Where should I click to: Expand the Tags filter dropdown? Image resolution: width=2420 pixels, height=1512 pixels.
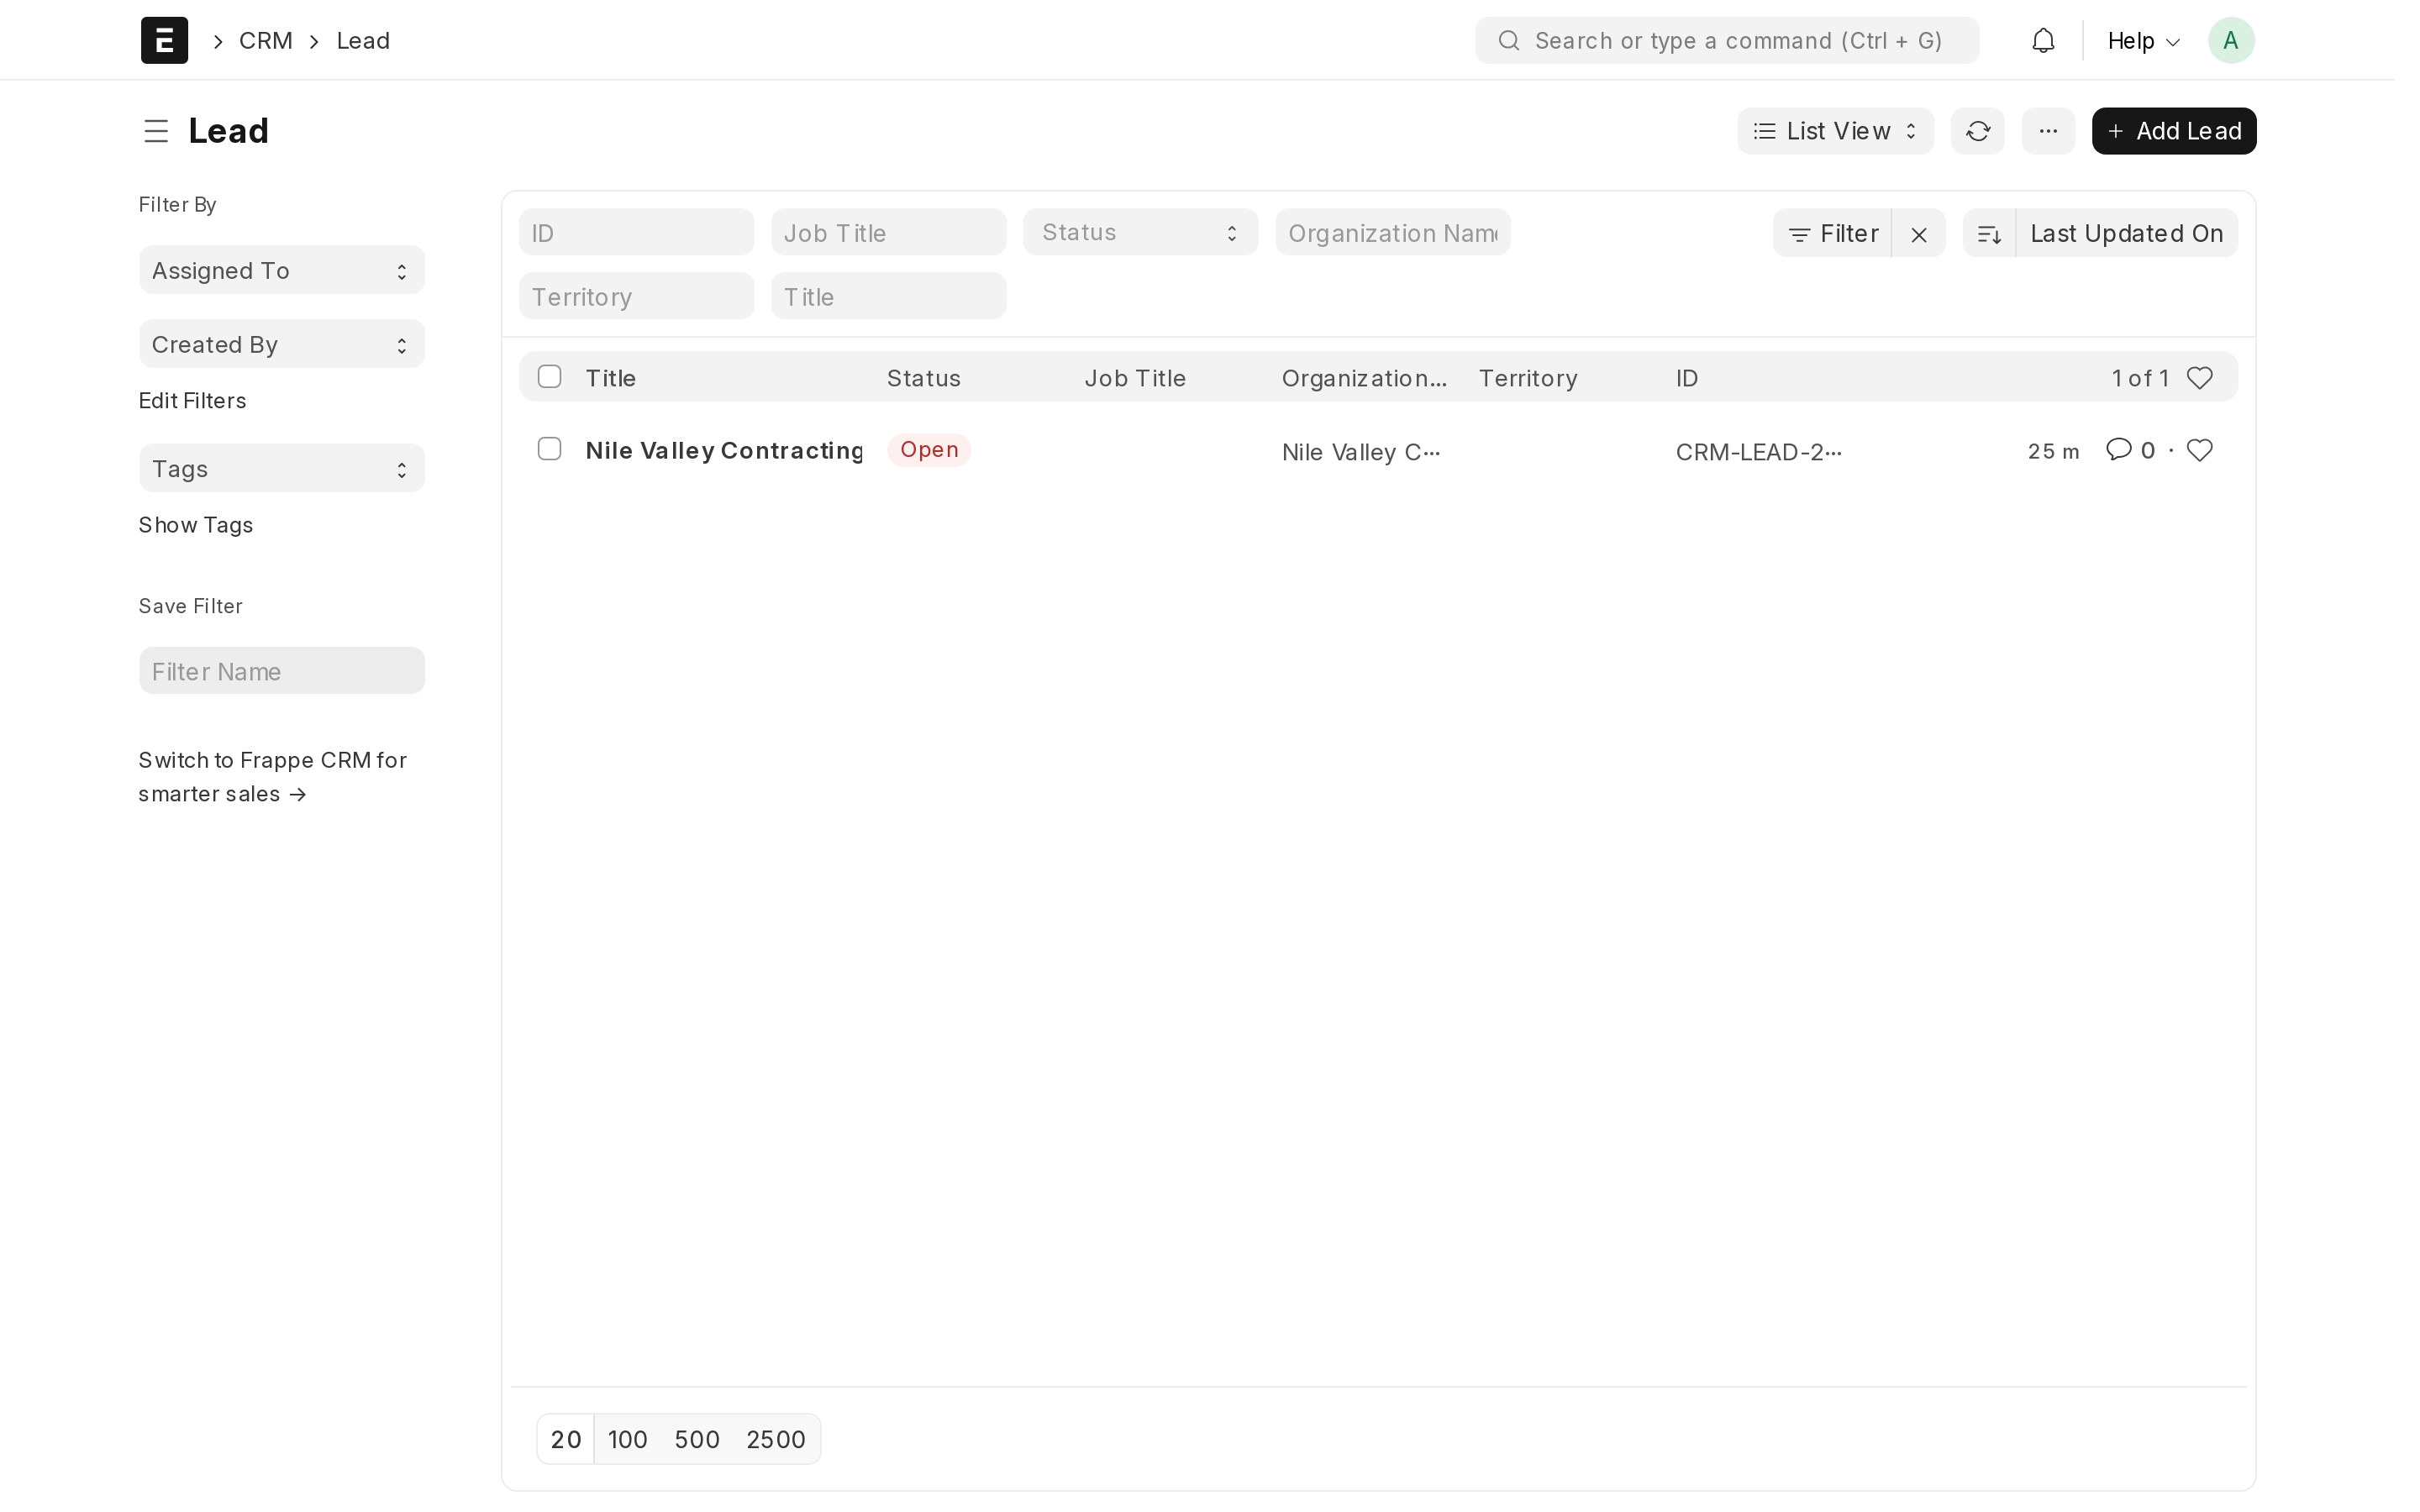tap(282, 468)
